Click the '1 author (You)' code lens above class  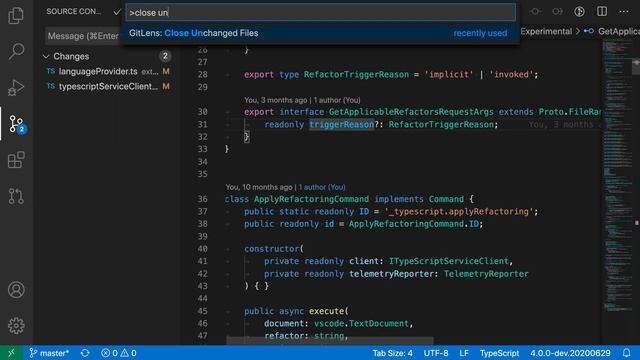322,187
